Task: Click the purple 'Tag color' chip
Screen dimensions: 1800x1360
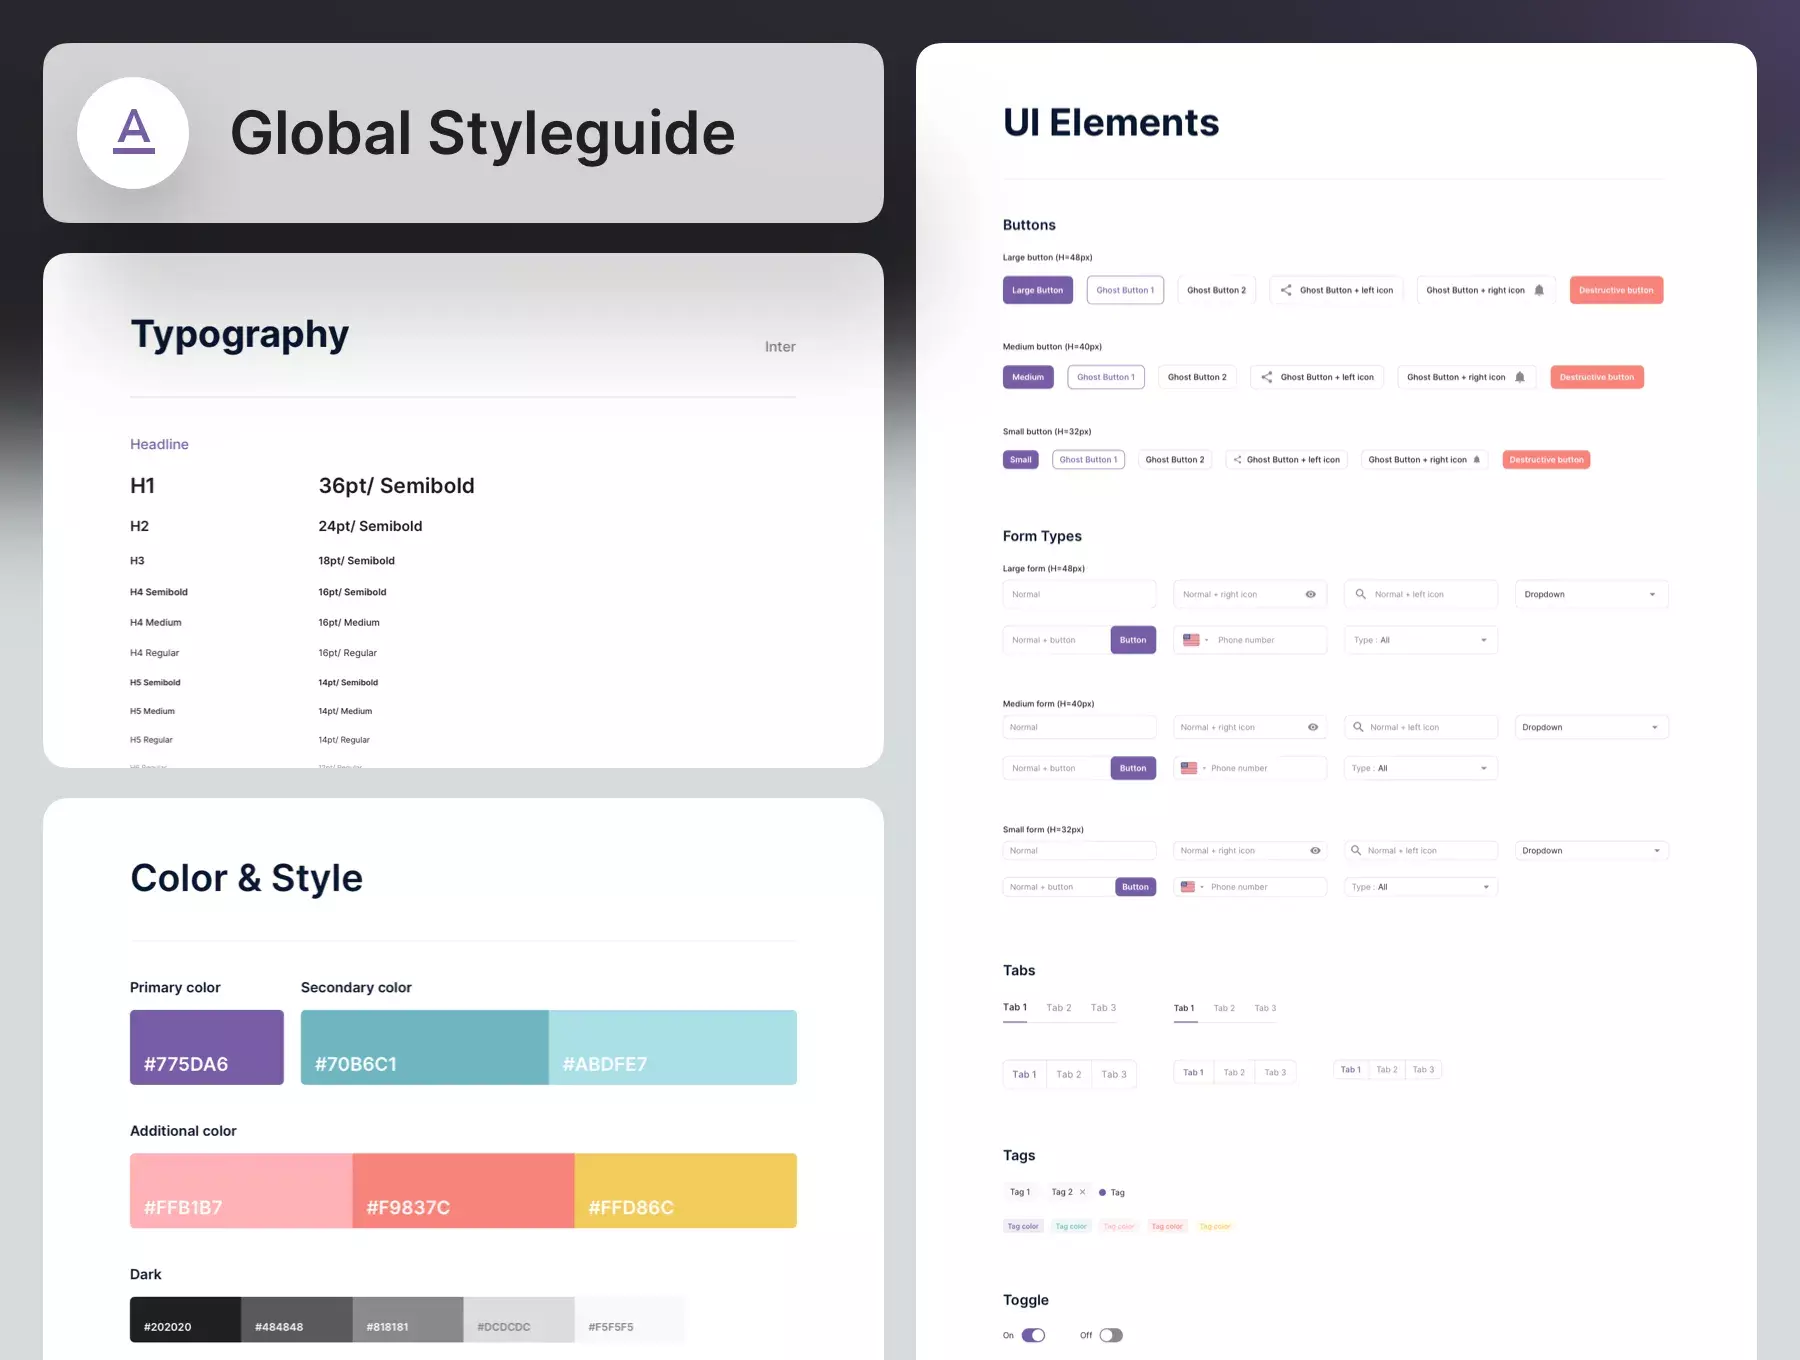Action: coord(1023,1226)
